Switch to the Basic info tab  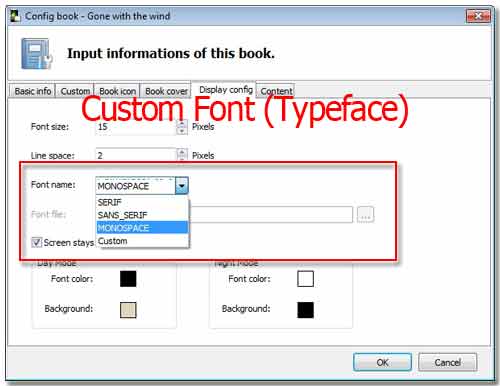pyautogui.click(x=33, y=91)
